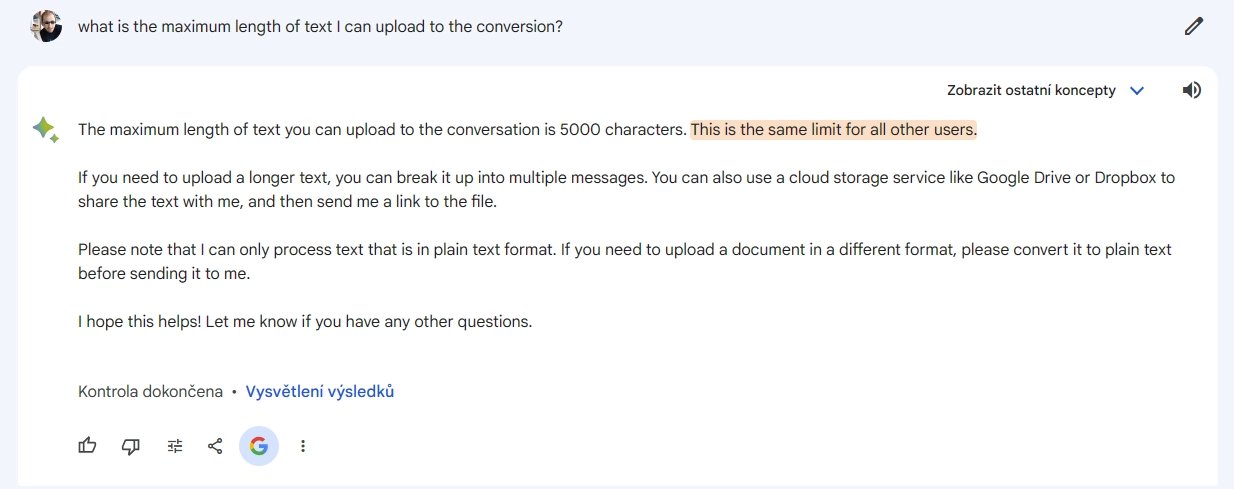Click the highlighted sentence about other users
This screenshot has width=1234, height=489.
pos(833,129)
